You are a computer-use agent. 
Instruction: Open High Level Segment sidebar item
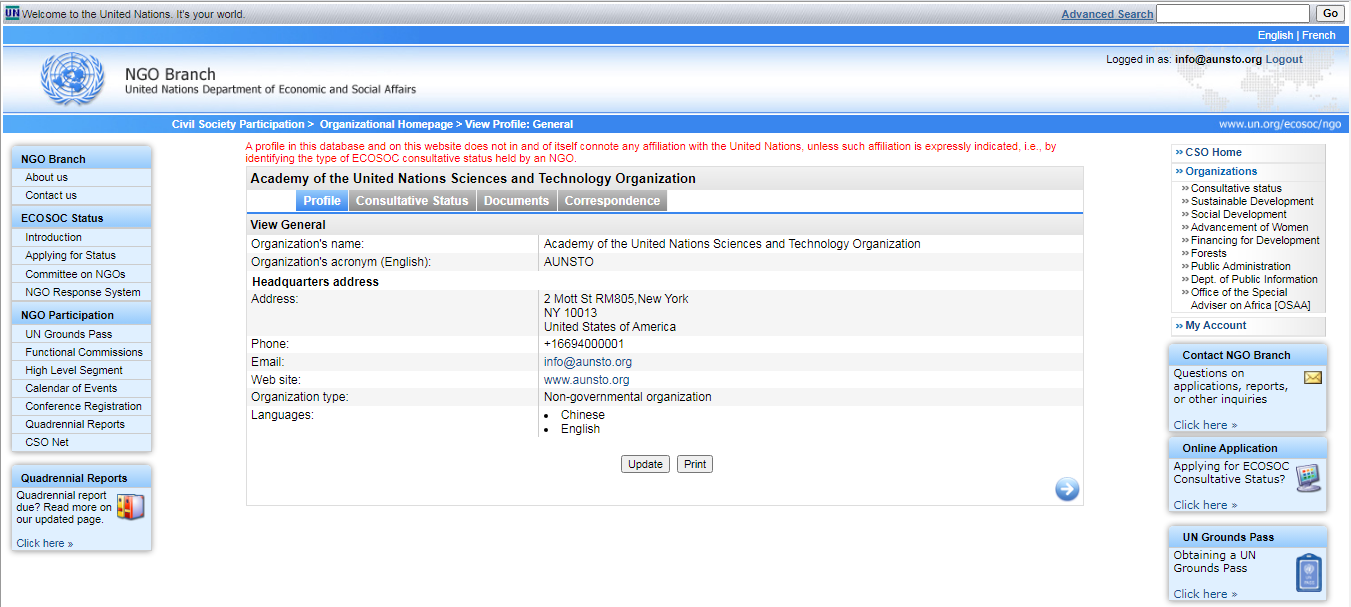point(74,370)
